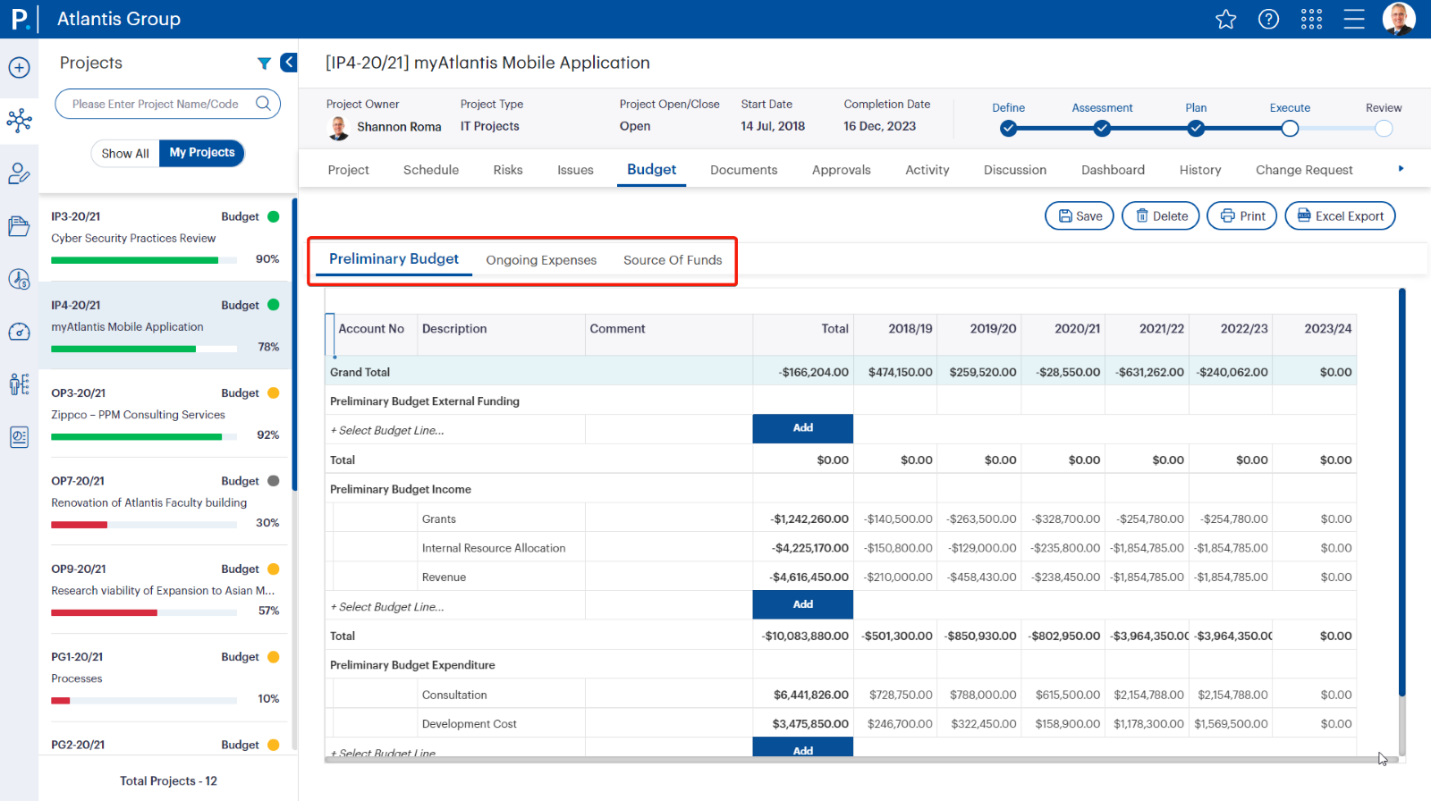Screen dimensions: 1431x801
Task: Open the clock dollar icon in sidebar
Action: 19,279
